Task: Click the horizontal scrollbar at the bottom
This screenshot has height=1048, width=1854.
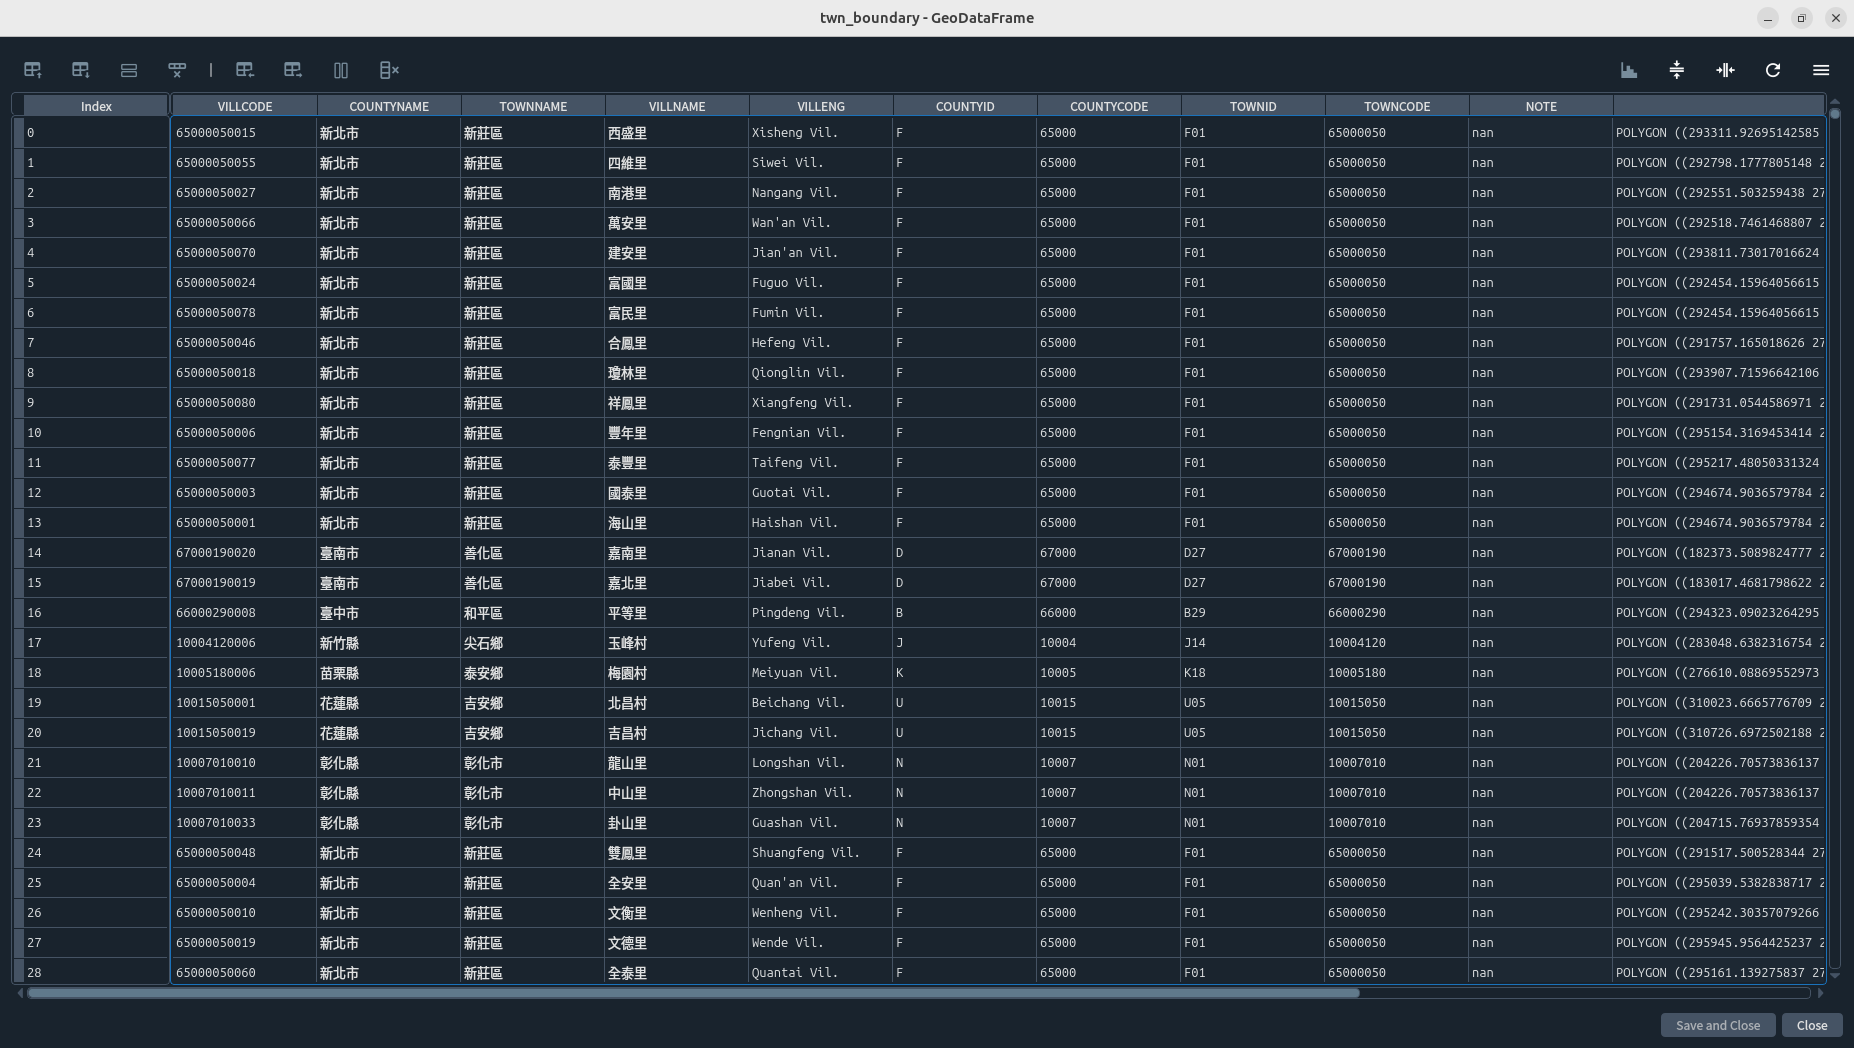Action: click(693, 993)
